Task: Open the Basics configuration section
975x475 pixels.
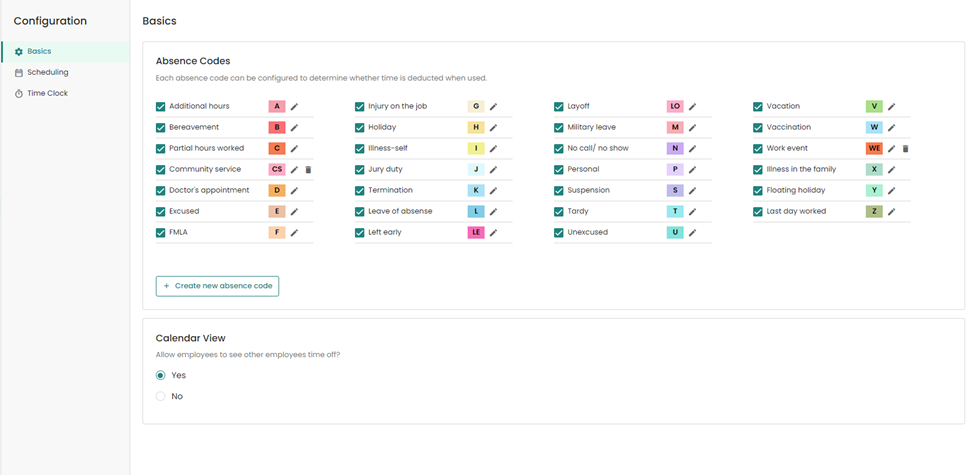Action: click(x=39, y=52)
